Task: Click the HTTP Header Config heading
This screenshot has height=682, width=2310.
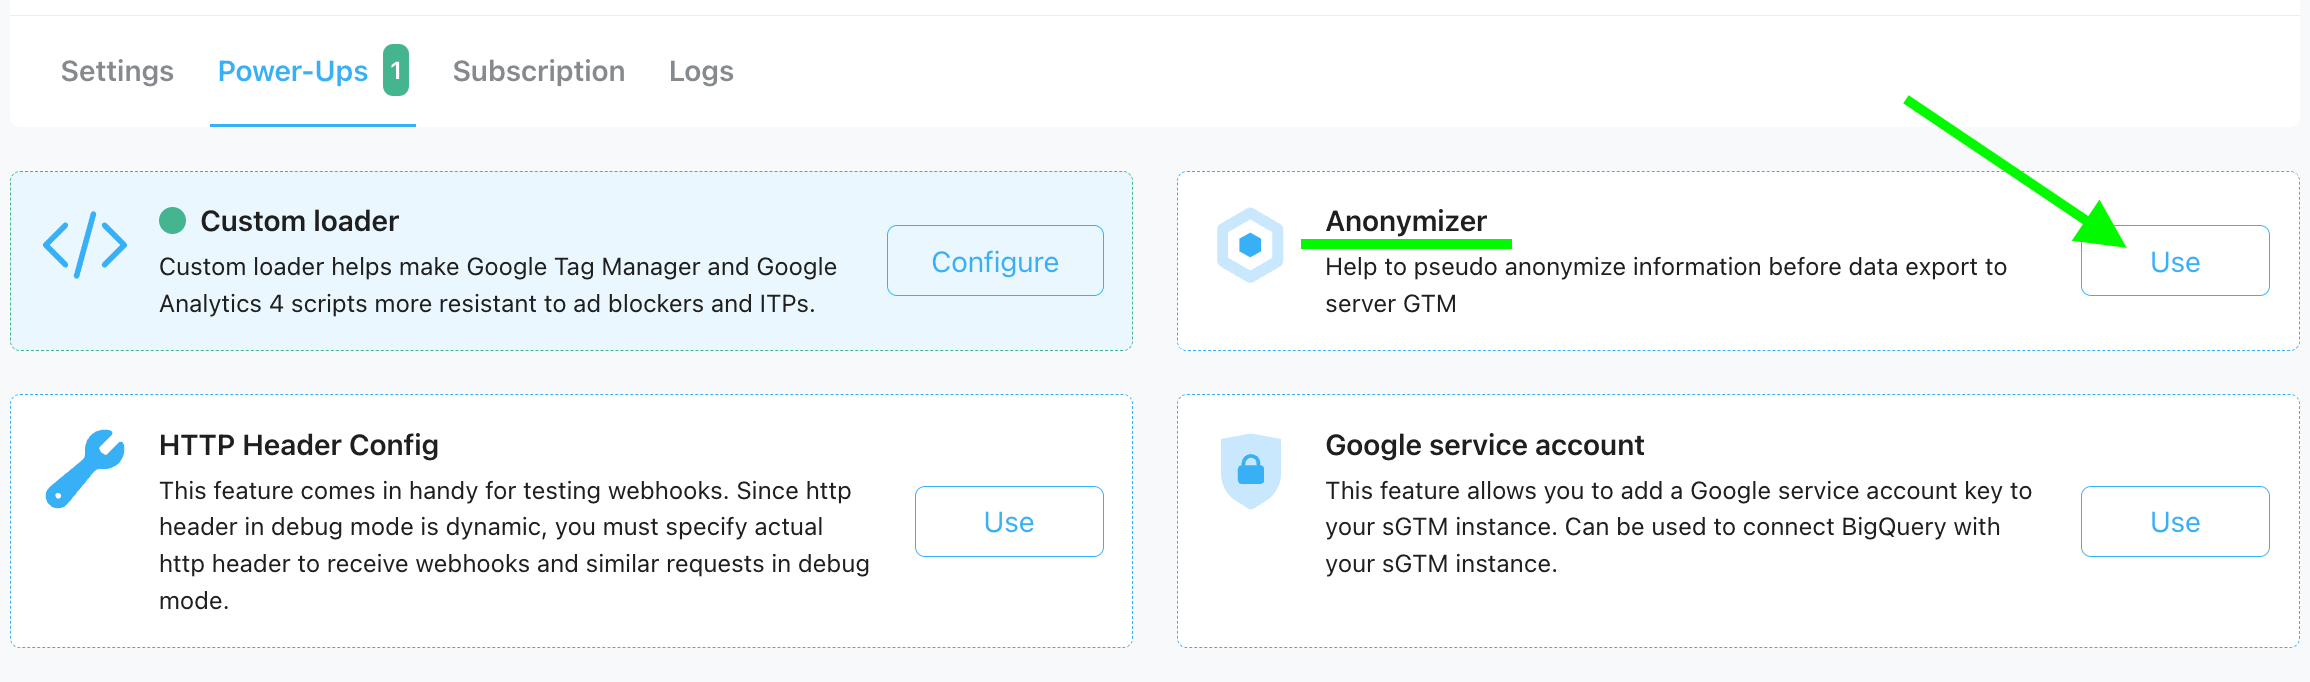Action: pos(299,445)
